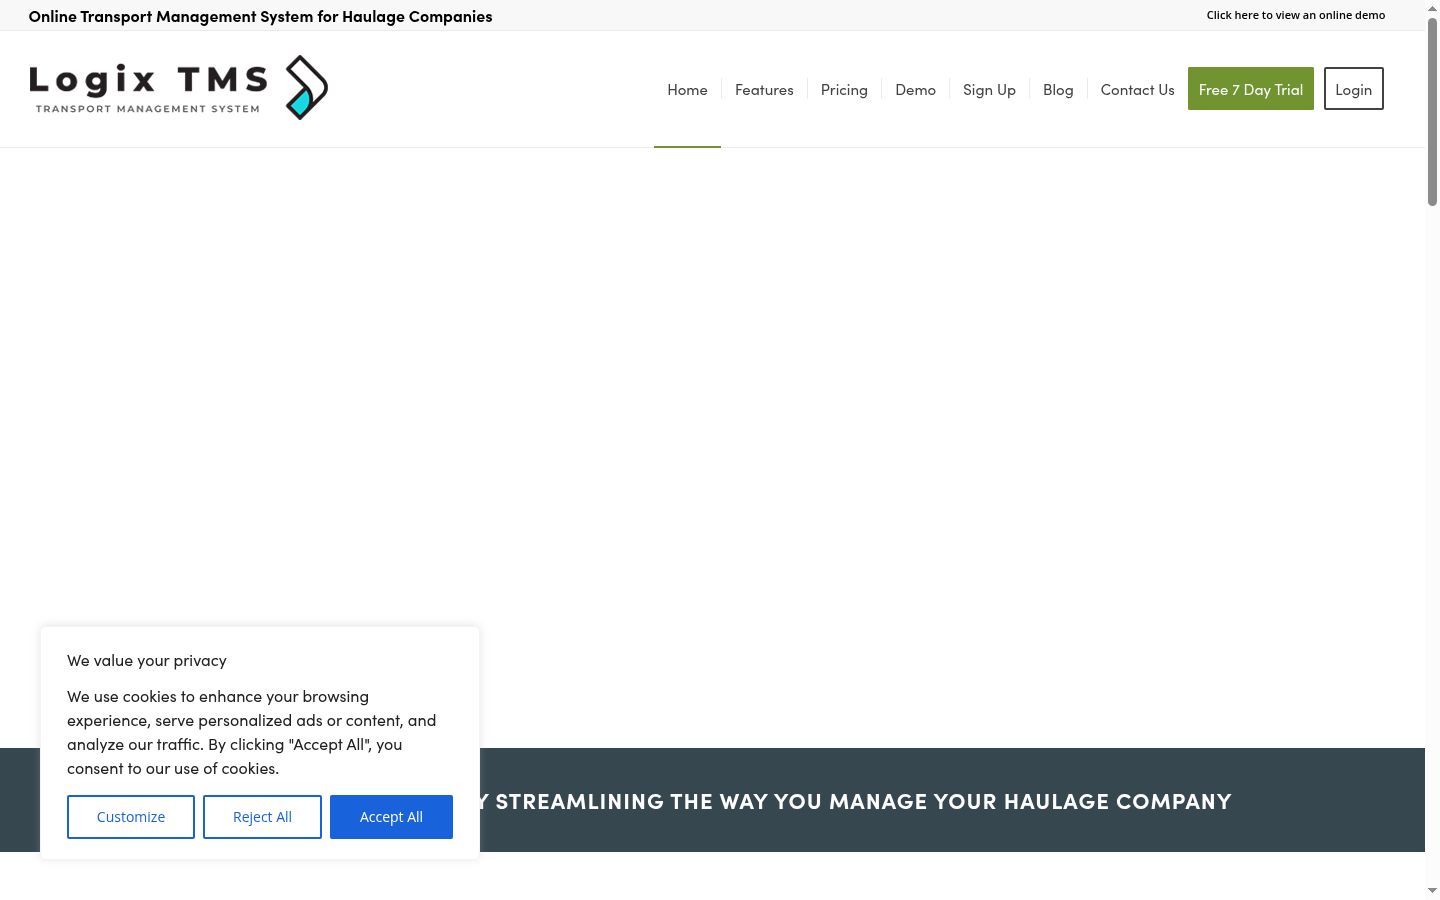This screenshot has width=1440, height=900.
Task: Go to the Features page
Action: tap(764, 90)
